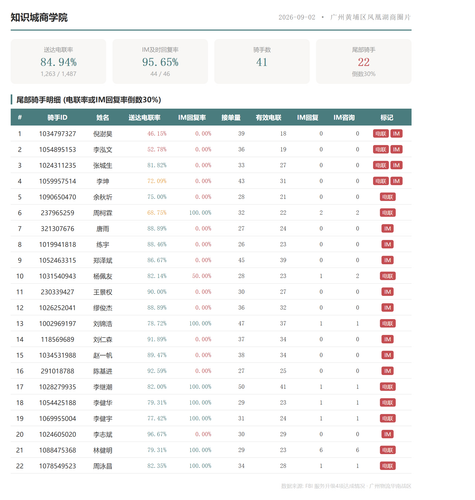Click rider ID 291018788
The height and width of the screenshot is (500, 475).
[57, 371]
